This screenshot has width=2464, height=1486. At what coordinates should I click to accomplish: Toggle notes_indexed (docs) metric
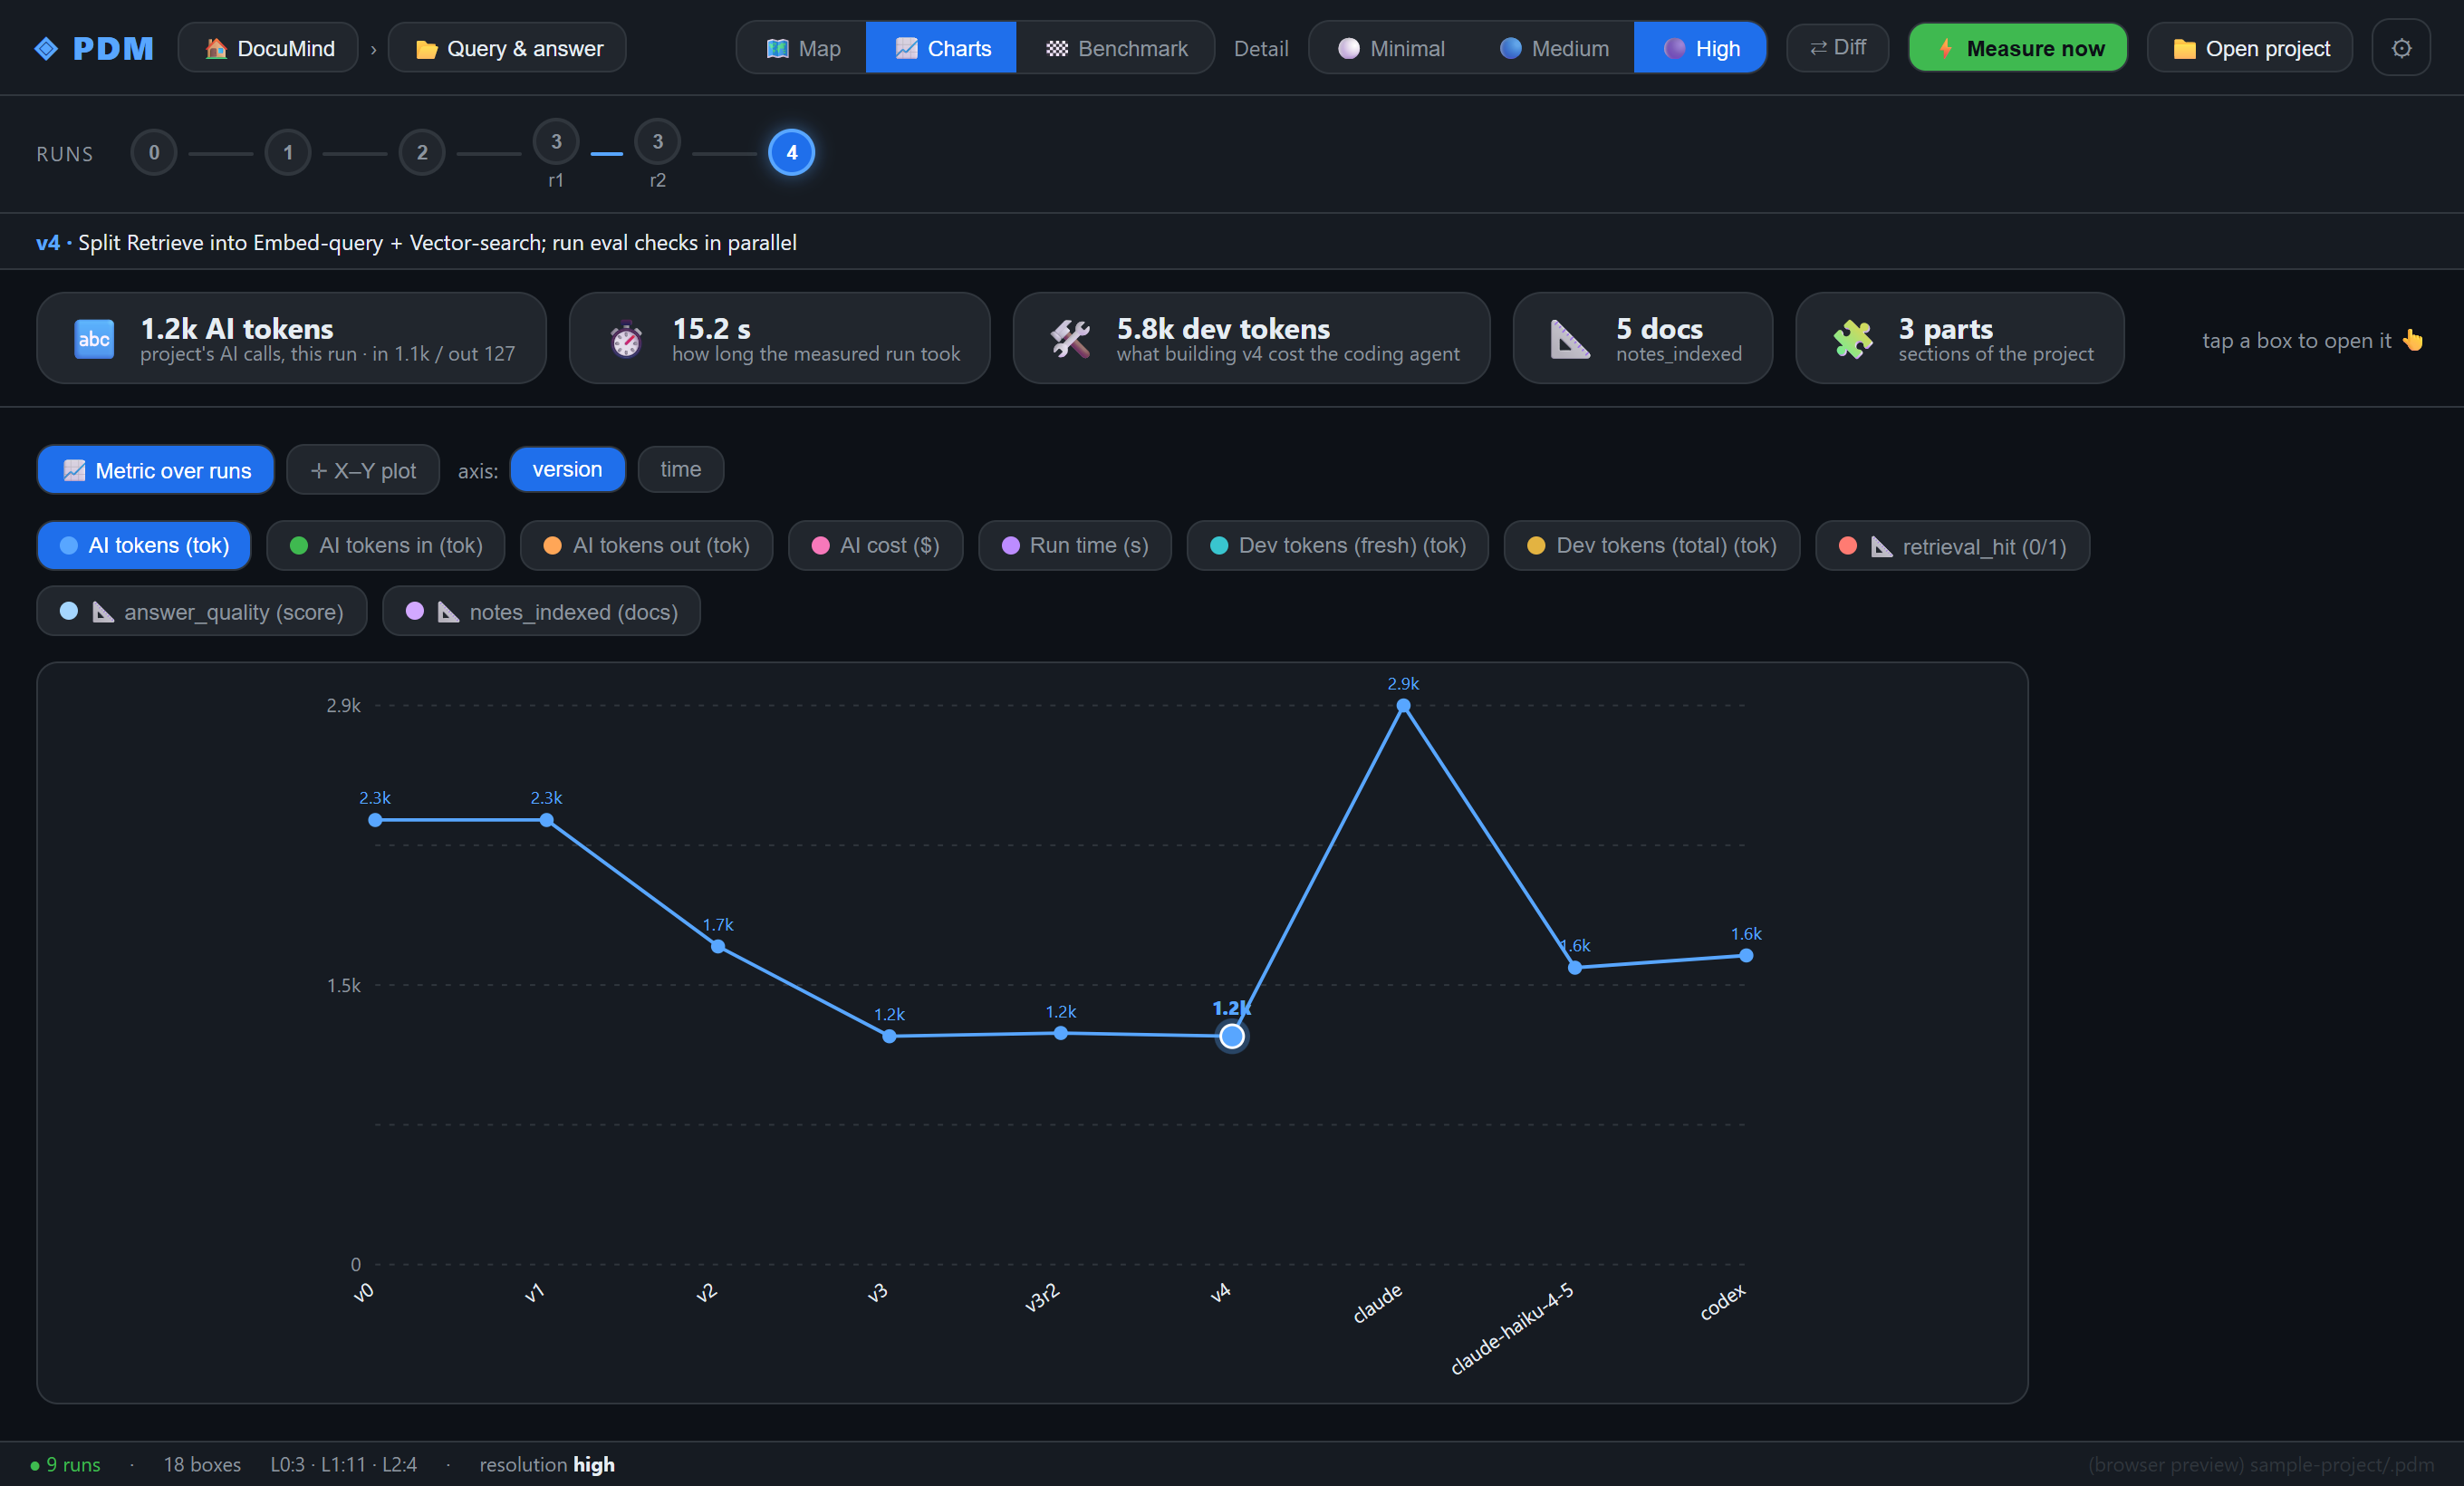click(x=541, y=612)
